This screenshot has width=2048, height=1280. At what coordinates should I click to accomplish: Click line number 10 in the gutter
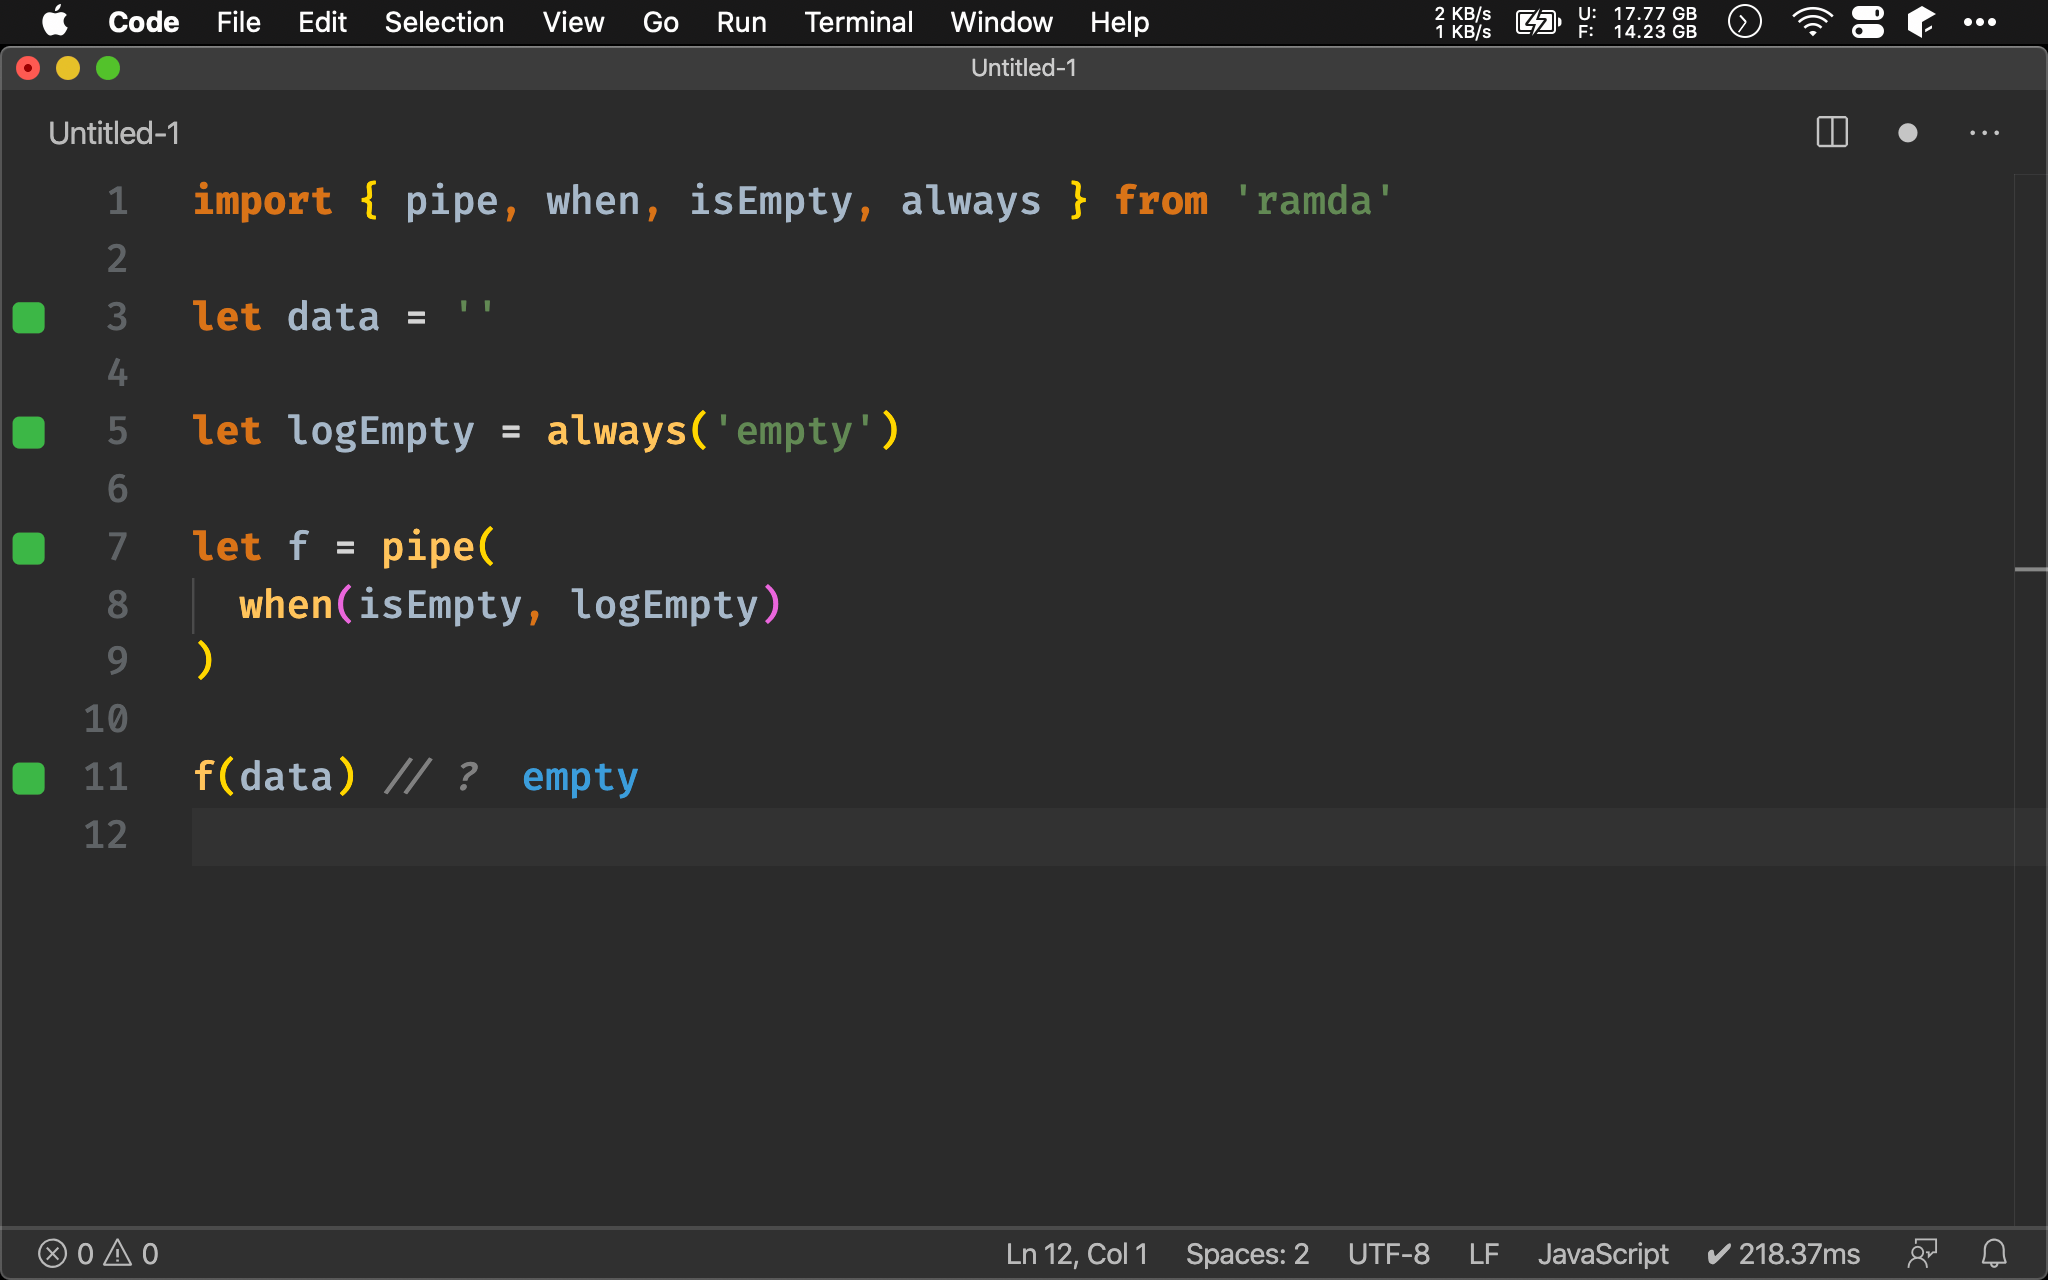[106, 720]
